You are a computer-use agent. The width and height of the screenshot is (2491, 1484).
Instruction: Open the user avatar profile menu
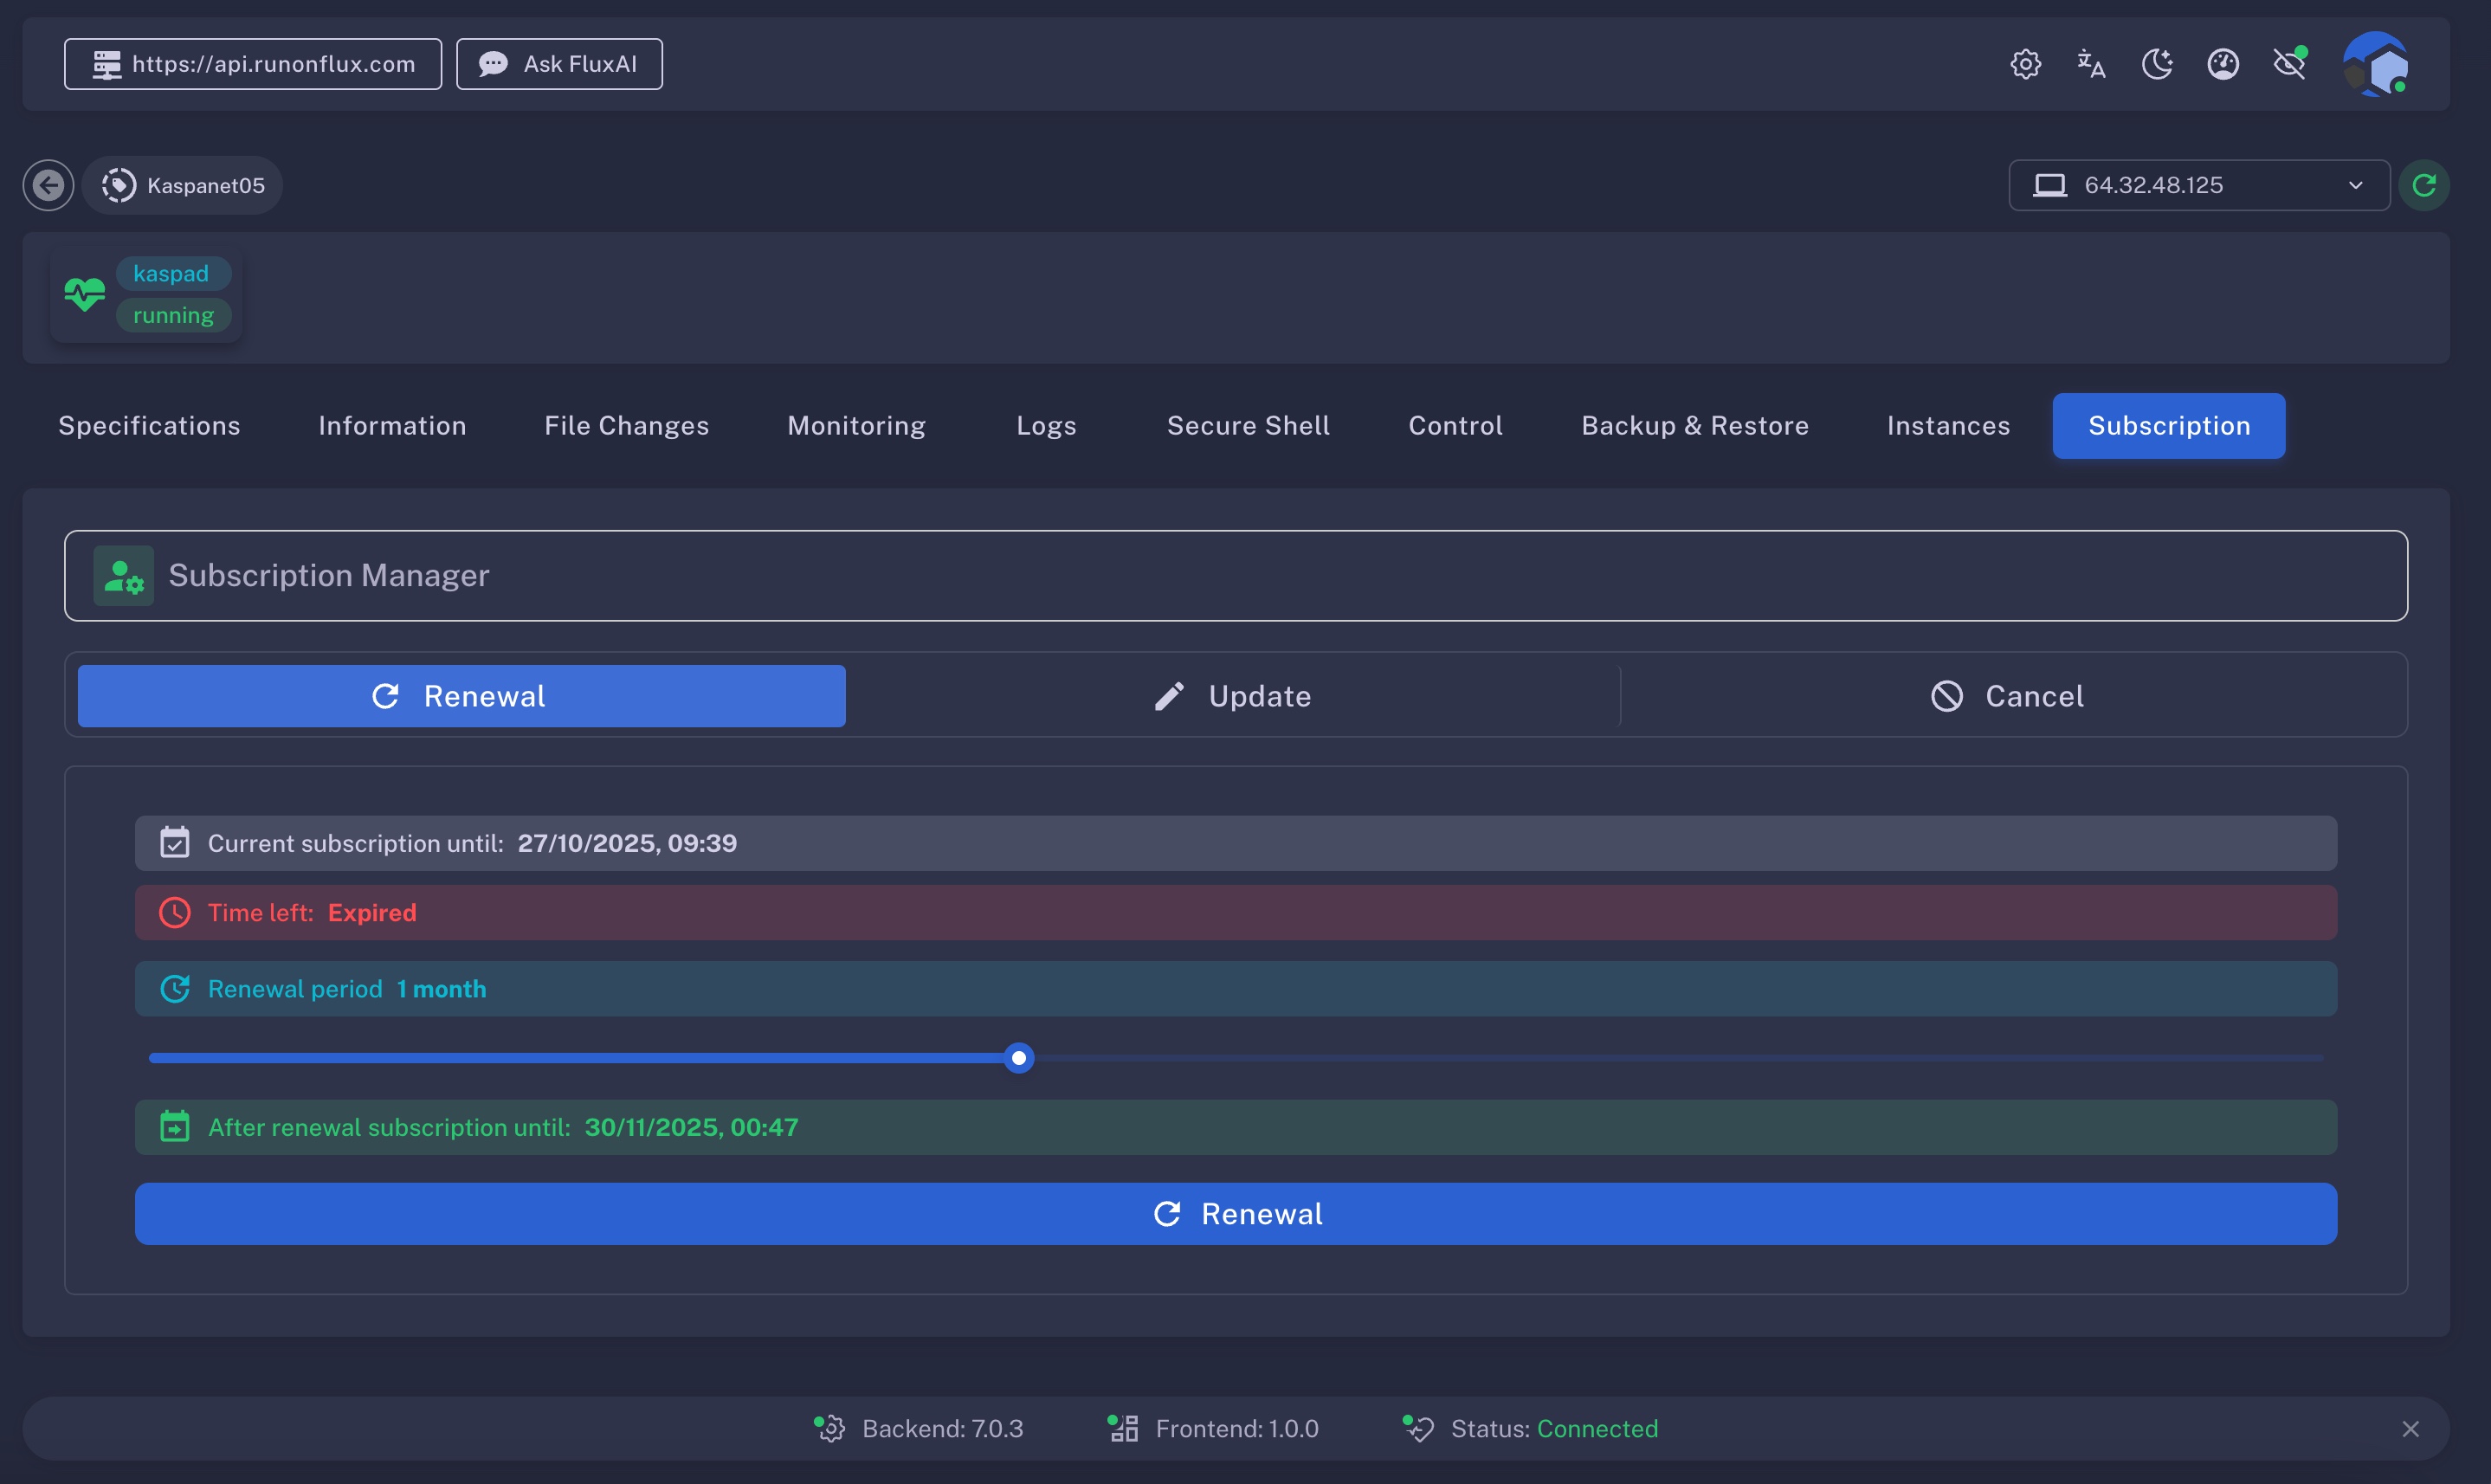point(2376,64)
